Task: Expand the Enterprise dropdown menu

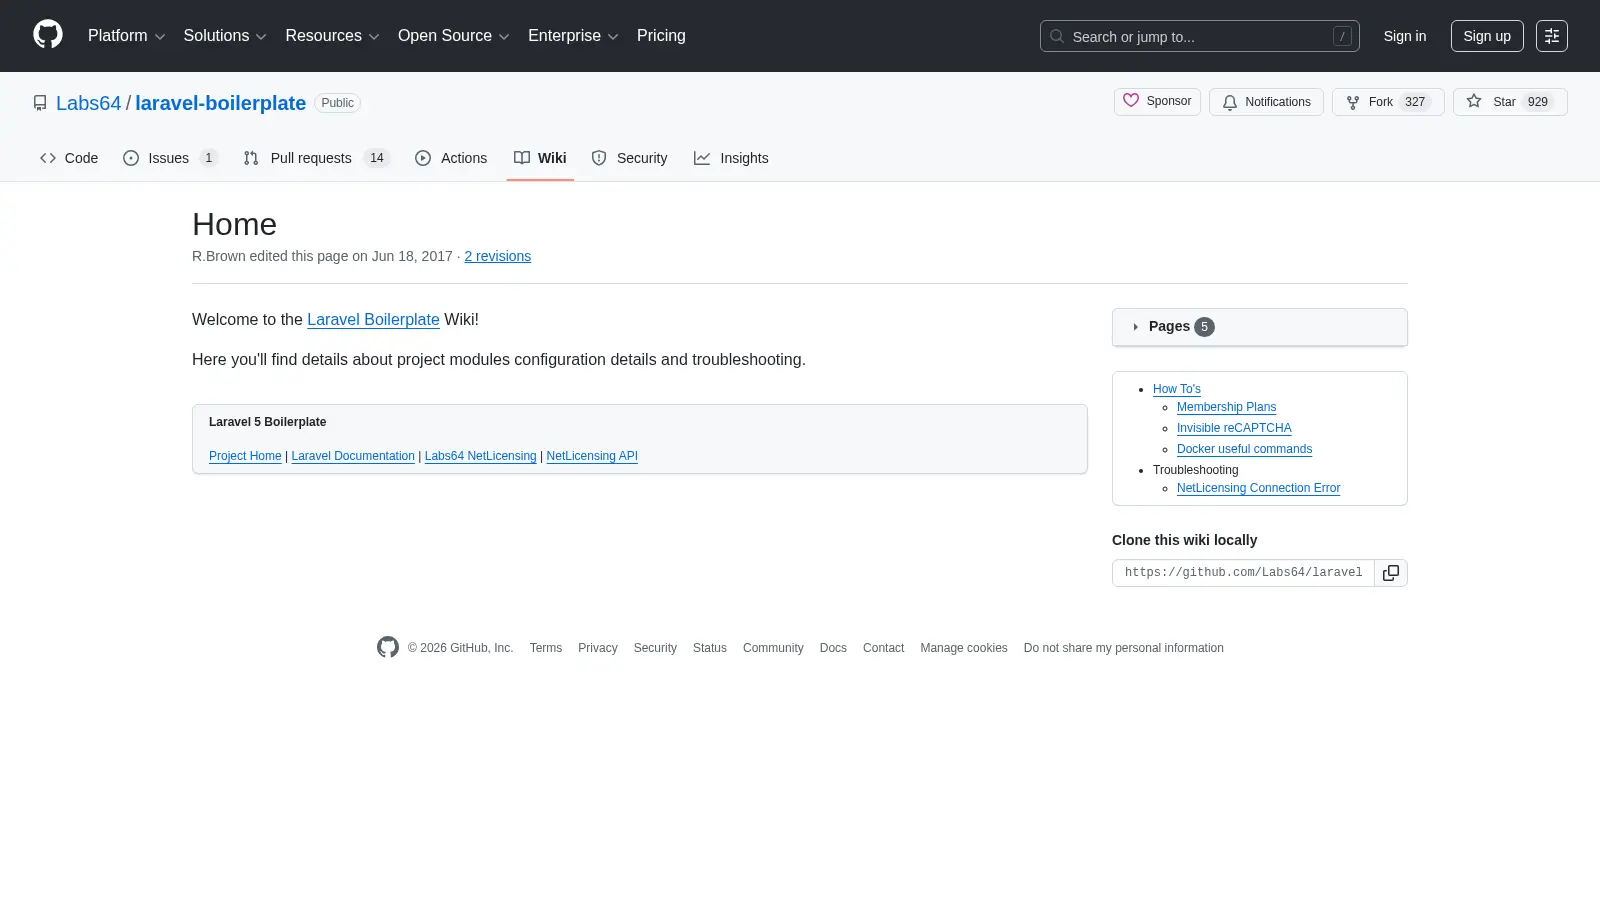Action: [x=573, y=36]
